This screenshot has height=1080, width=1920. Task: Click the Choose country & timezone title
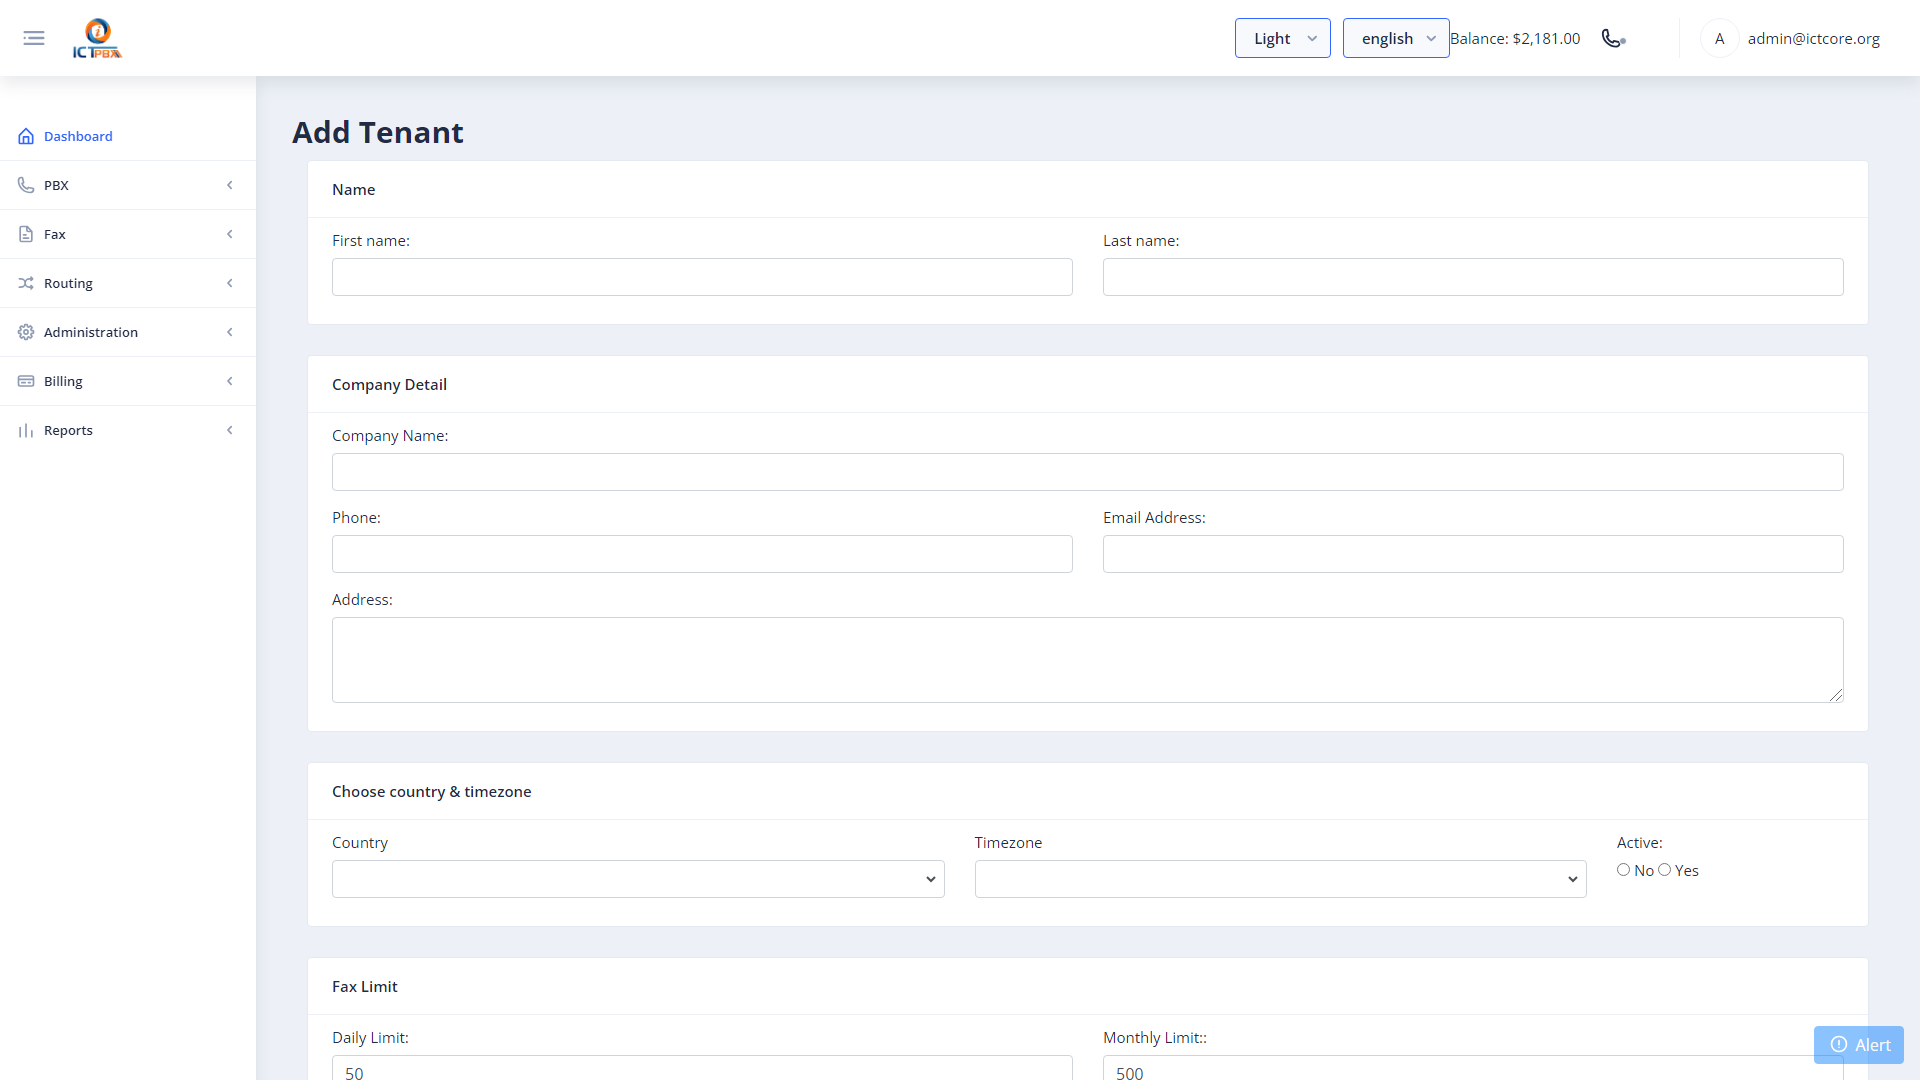[431, 791]
